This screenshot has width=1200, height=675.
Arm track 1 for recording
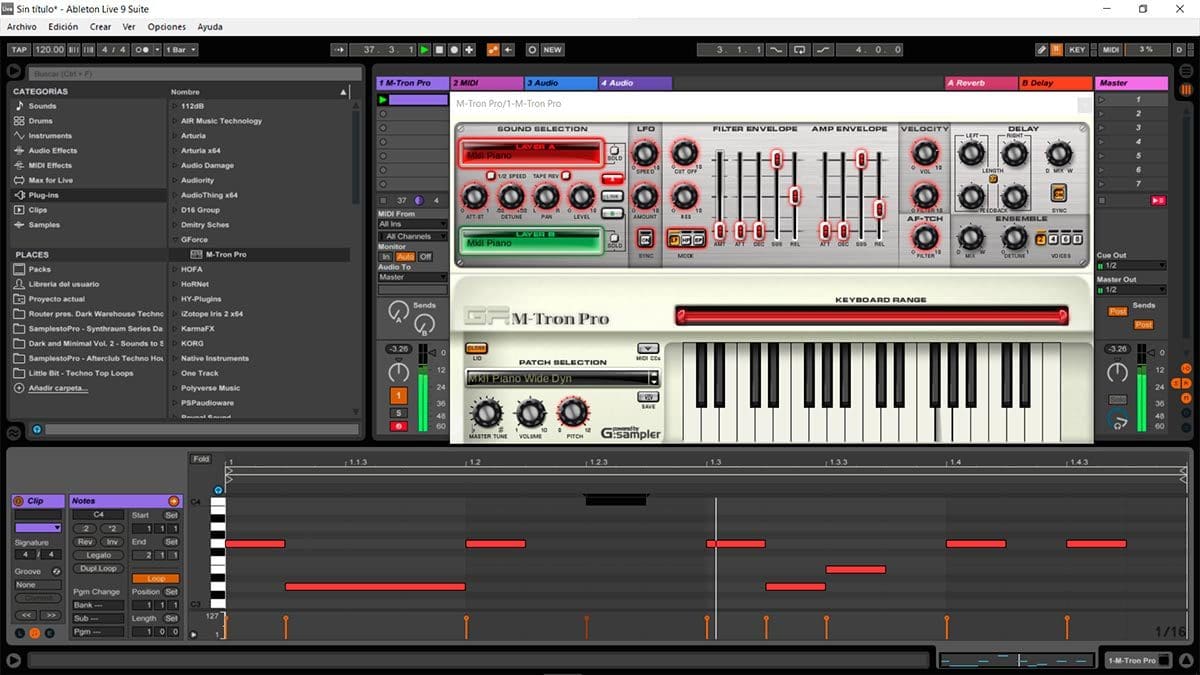pos(398,426)
